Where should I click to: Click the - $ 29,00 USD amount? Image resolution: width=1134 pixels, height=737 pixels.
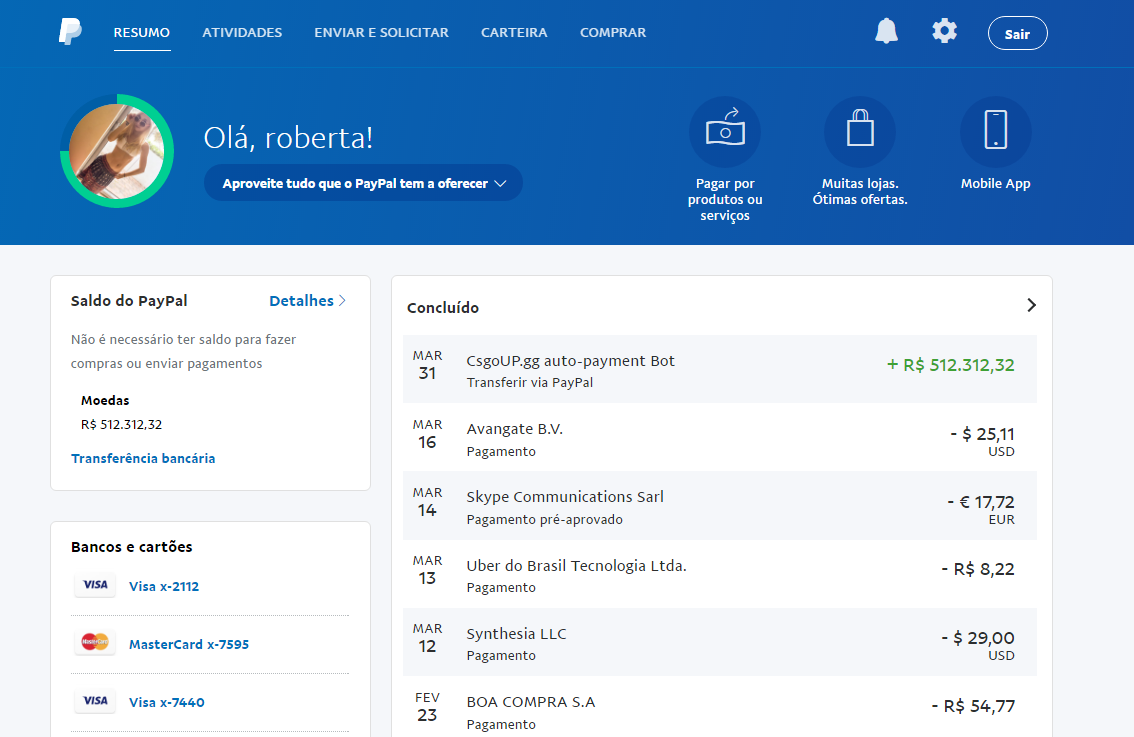pos(978,645)
